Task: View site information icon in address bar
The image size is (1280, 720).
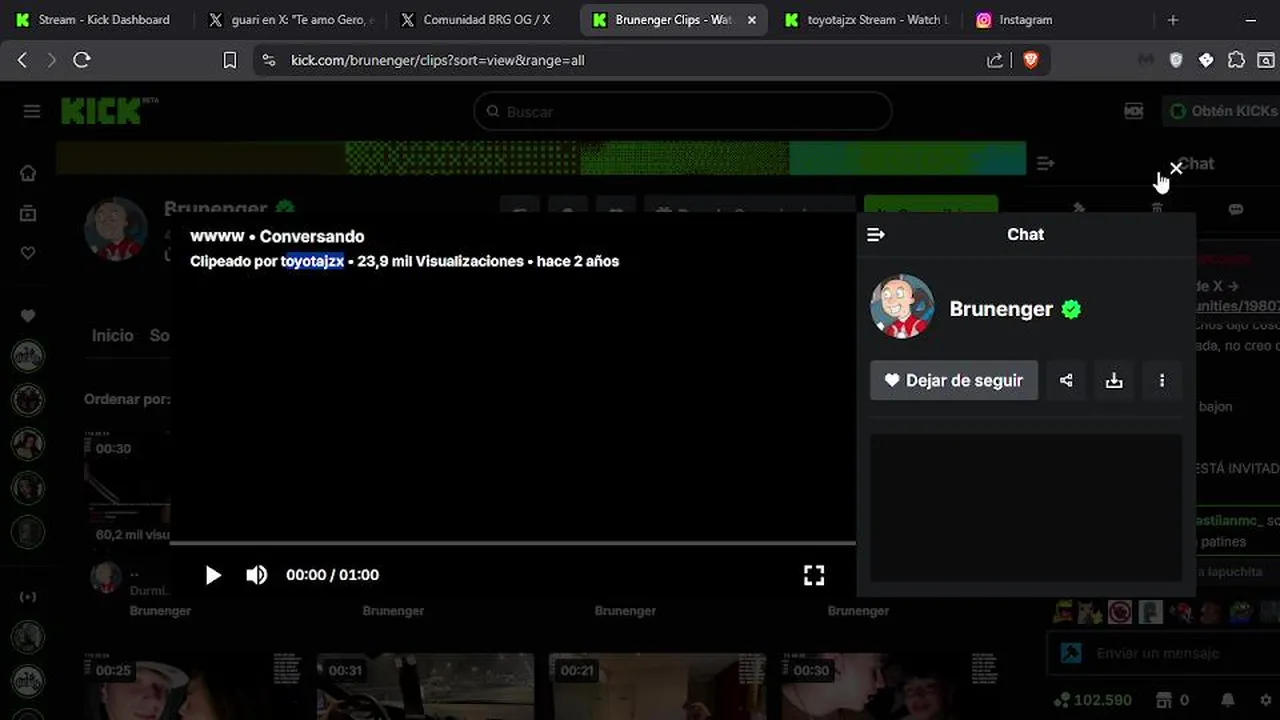Action: point(267,60)
